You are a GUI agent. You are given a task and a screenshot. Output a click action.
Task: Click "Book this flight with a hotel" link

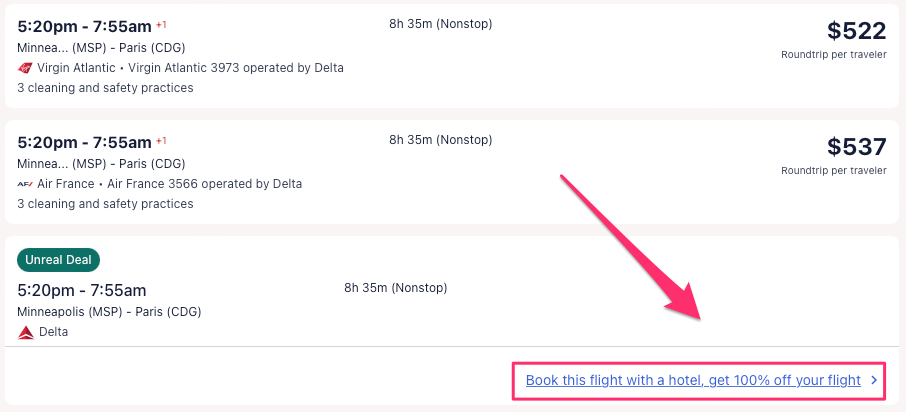pyautogui.click(x=693, y=380)
